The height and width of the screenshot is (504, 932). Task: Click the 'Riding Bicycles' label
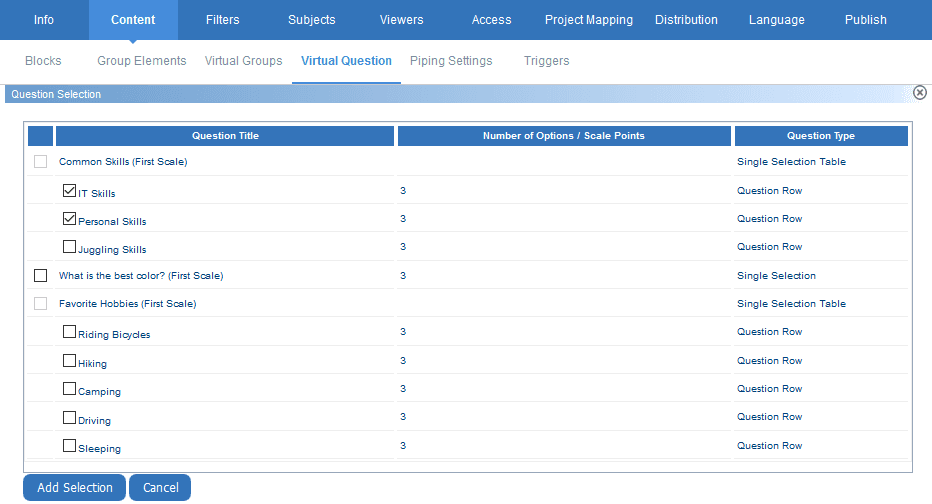tap(114, 335)
